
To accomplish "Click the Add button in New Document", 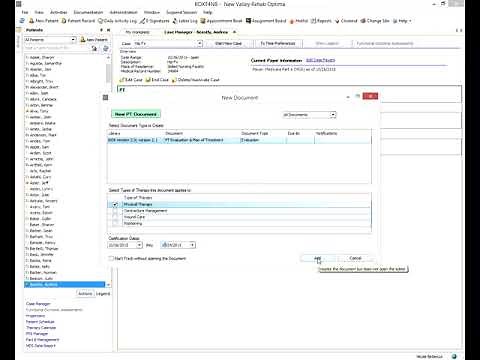I will (x=318, y=258).
